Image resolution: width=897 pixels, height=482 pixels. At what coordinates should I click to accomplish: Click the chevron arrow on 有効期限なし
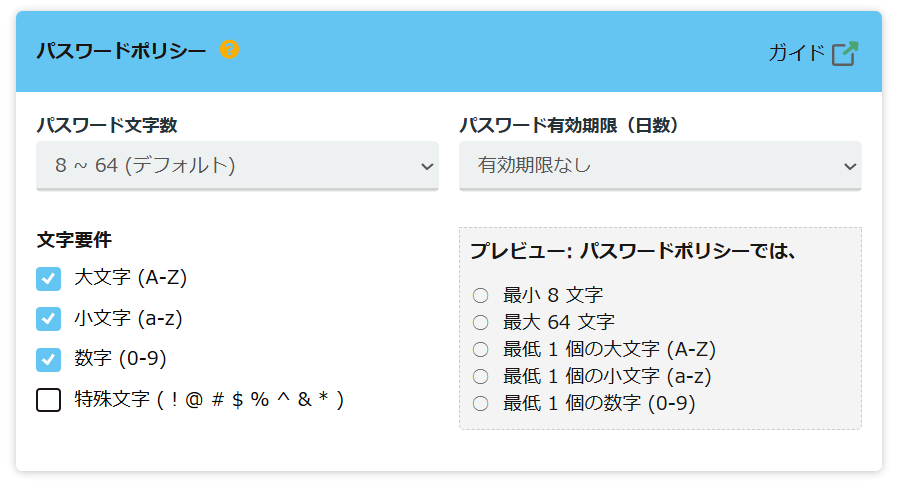[850, 166]
